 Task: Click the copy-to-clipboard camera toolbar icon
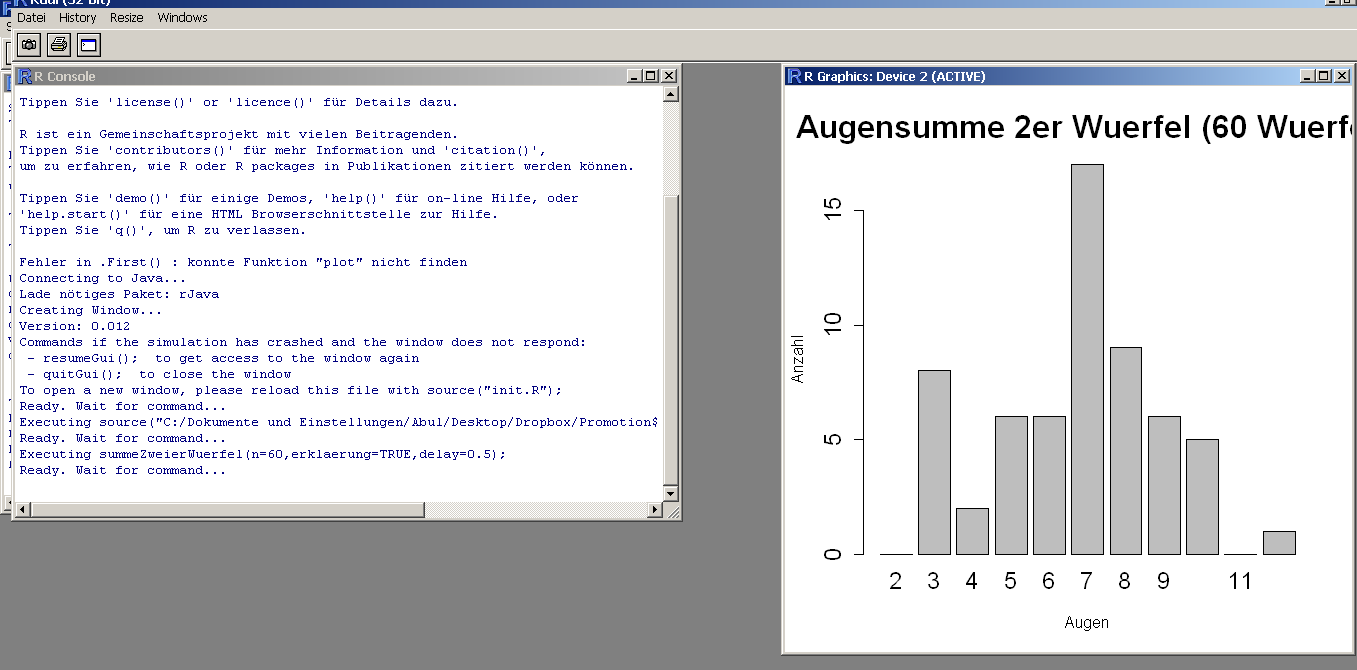click(29, 45)
